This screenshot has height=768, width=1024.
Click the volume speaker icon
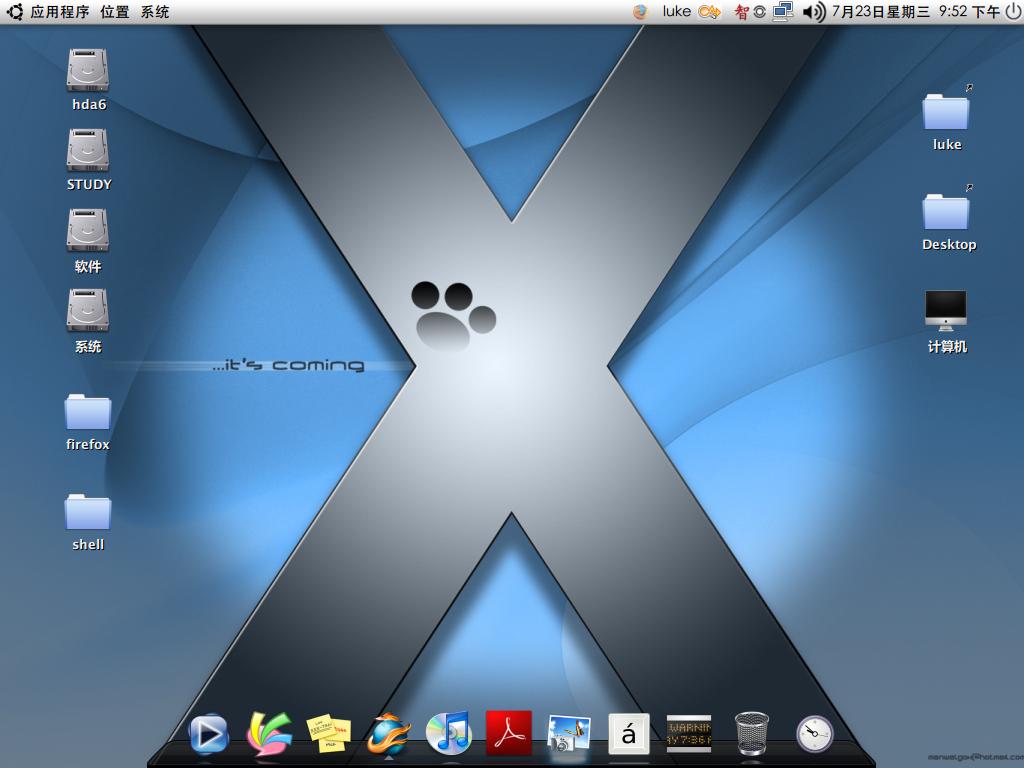[x=813, y=12]
